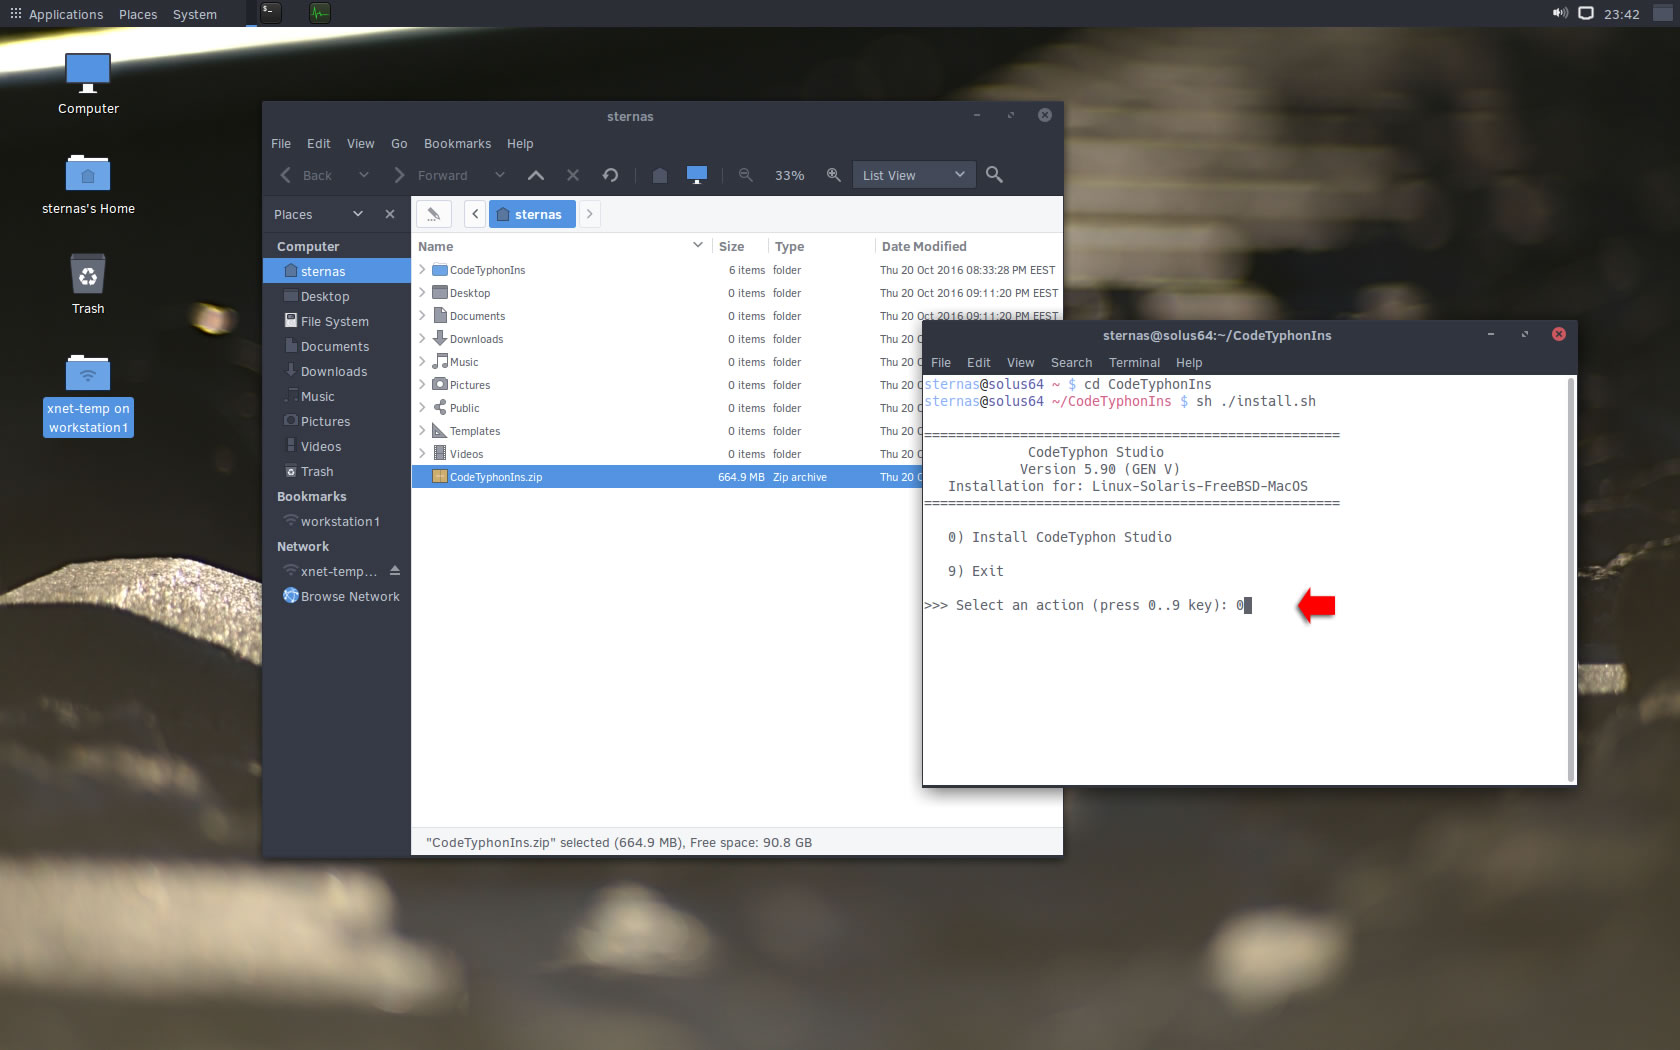Click the volume icon in system tray
The height and width of the screenshot is (1050, 1680).
pos(1560,13)
